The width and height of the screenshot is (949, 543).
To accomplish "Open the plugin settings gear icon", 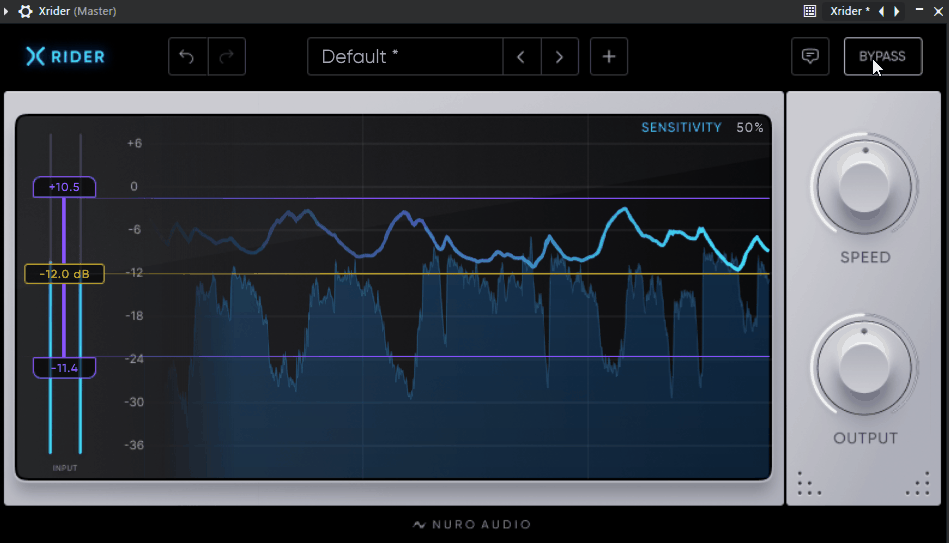I will [25, 11].
